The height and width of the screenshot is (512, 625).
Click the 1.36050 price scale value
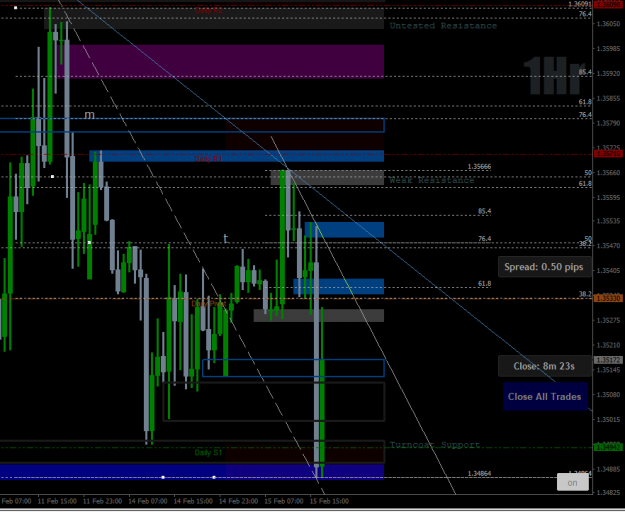click(x=608, y=24)
